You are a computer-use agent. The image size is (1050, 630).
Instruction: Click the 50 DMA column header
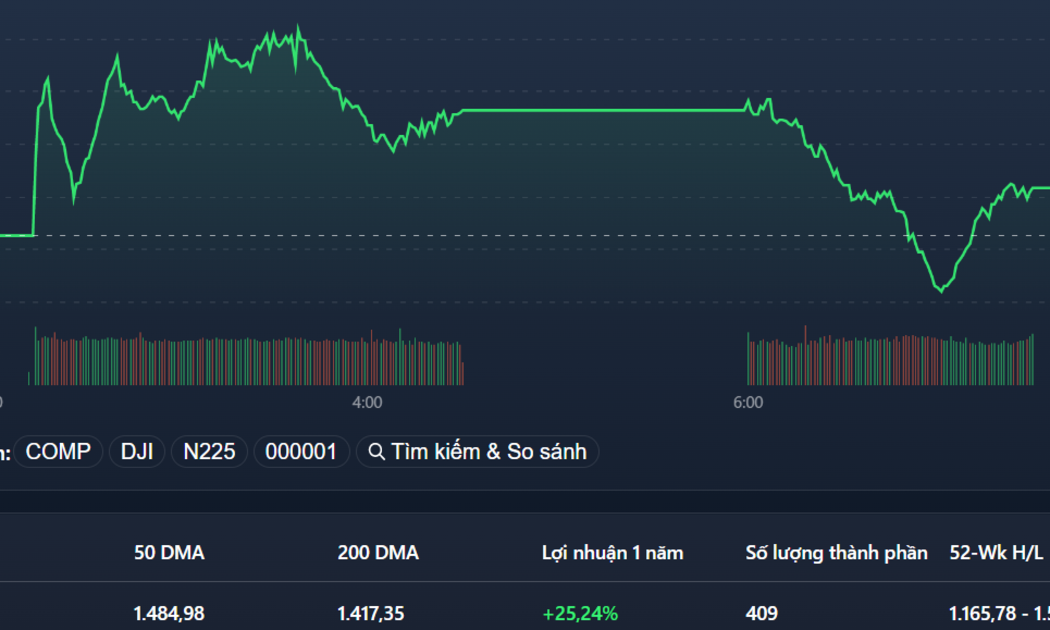tap(169, 553)
